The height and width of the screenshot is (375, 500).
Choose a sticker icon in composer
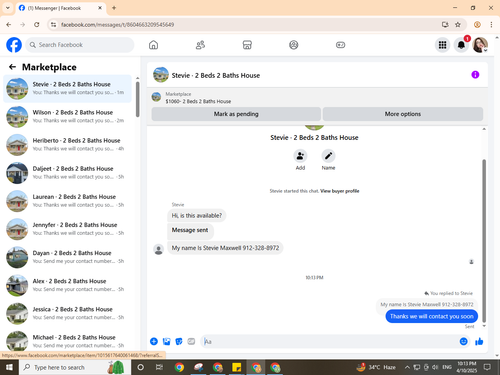click(179, 341)
